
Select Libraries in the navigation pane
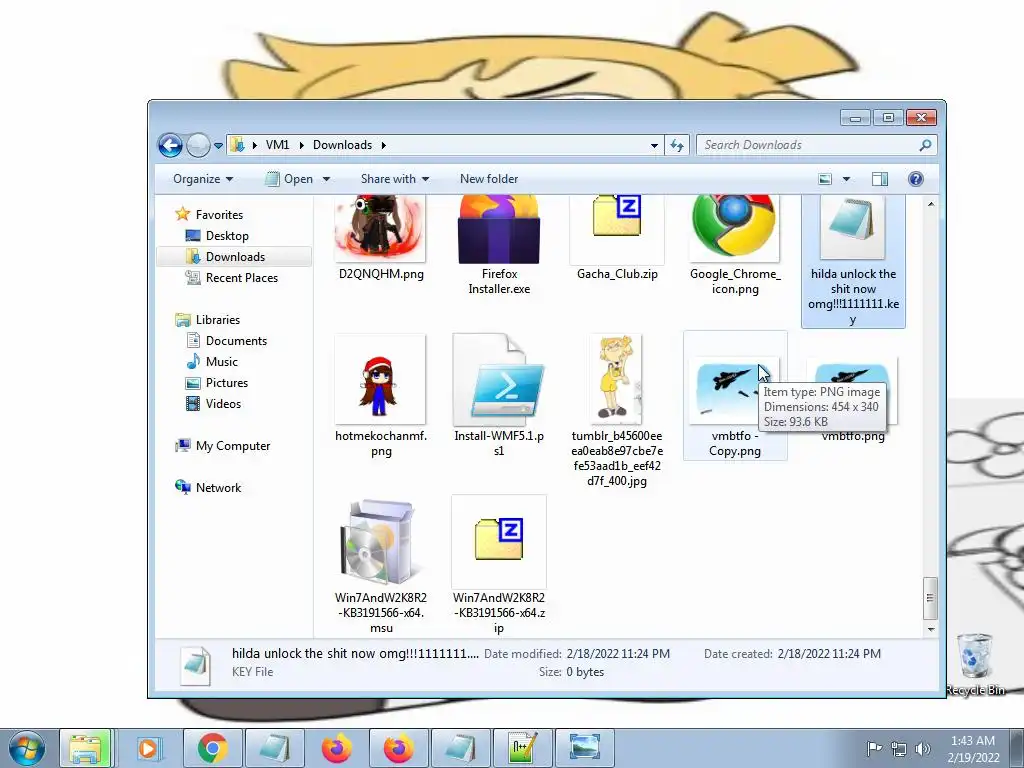click(x=217, y=319)
